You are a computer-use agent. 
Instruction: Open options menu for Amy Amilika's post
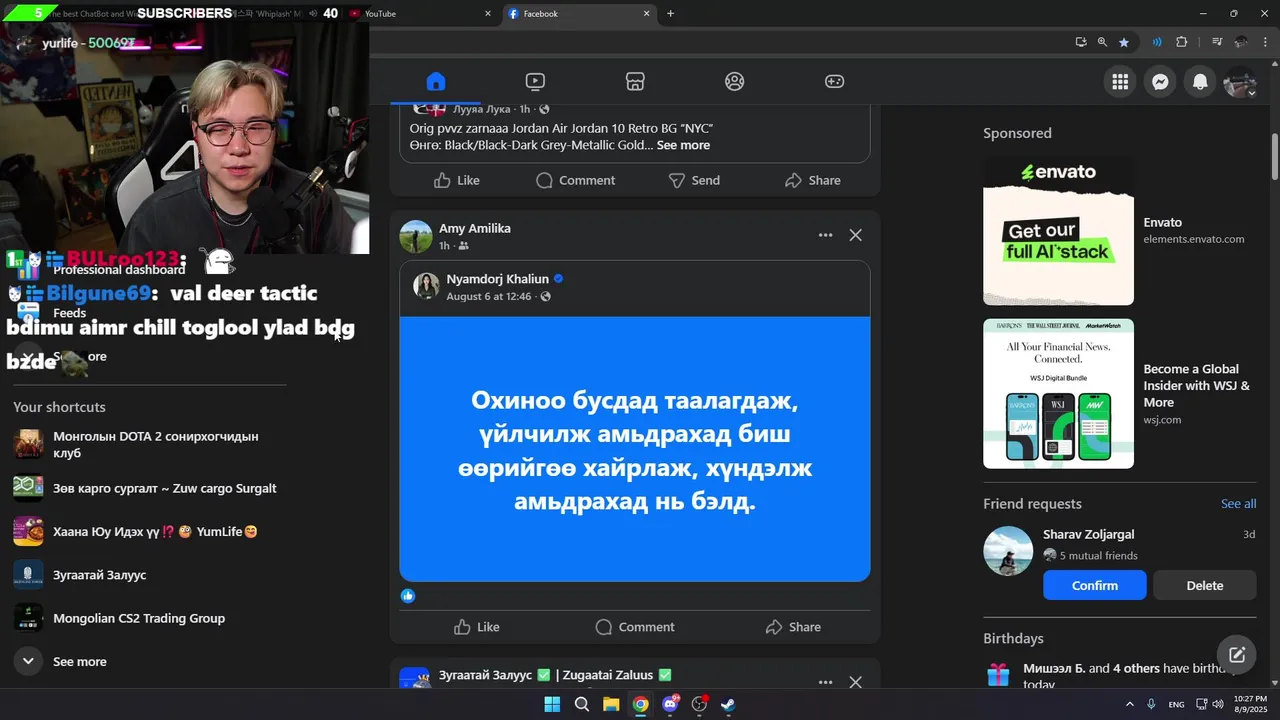pos(825,235)
